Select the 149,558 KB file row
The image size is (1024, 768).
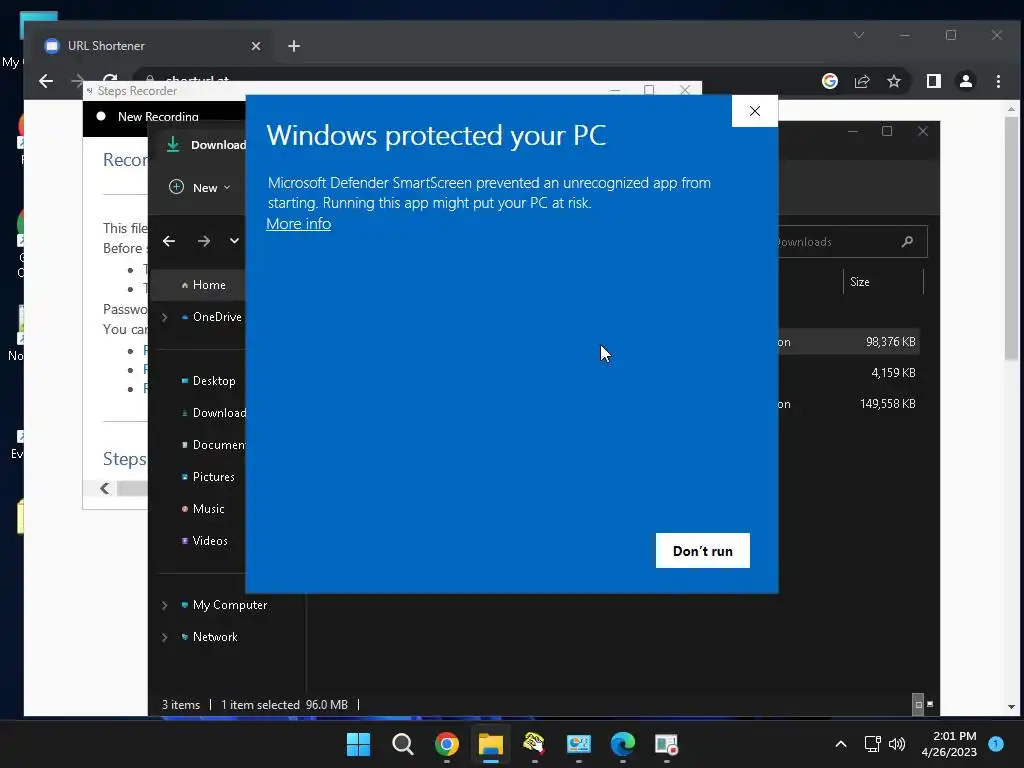click(x=848, y=404)
